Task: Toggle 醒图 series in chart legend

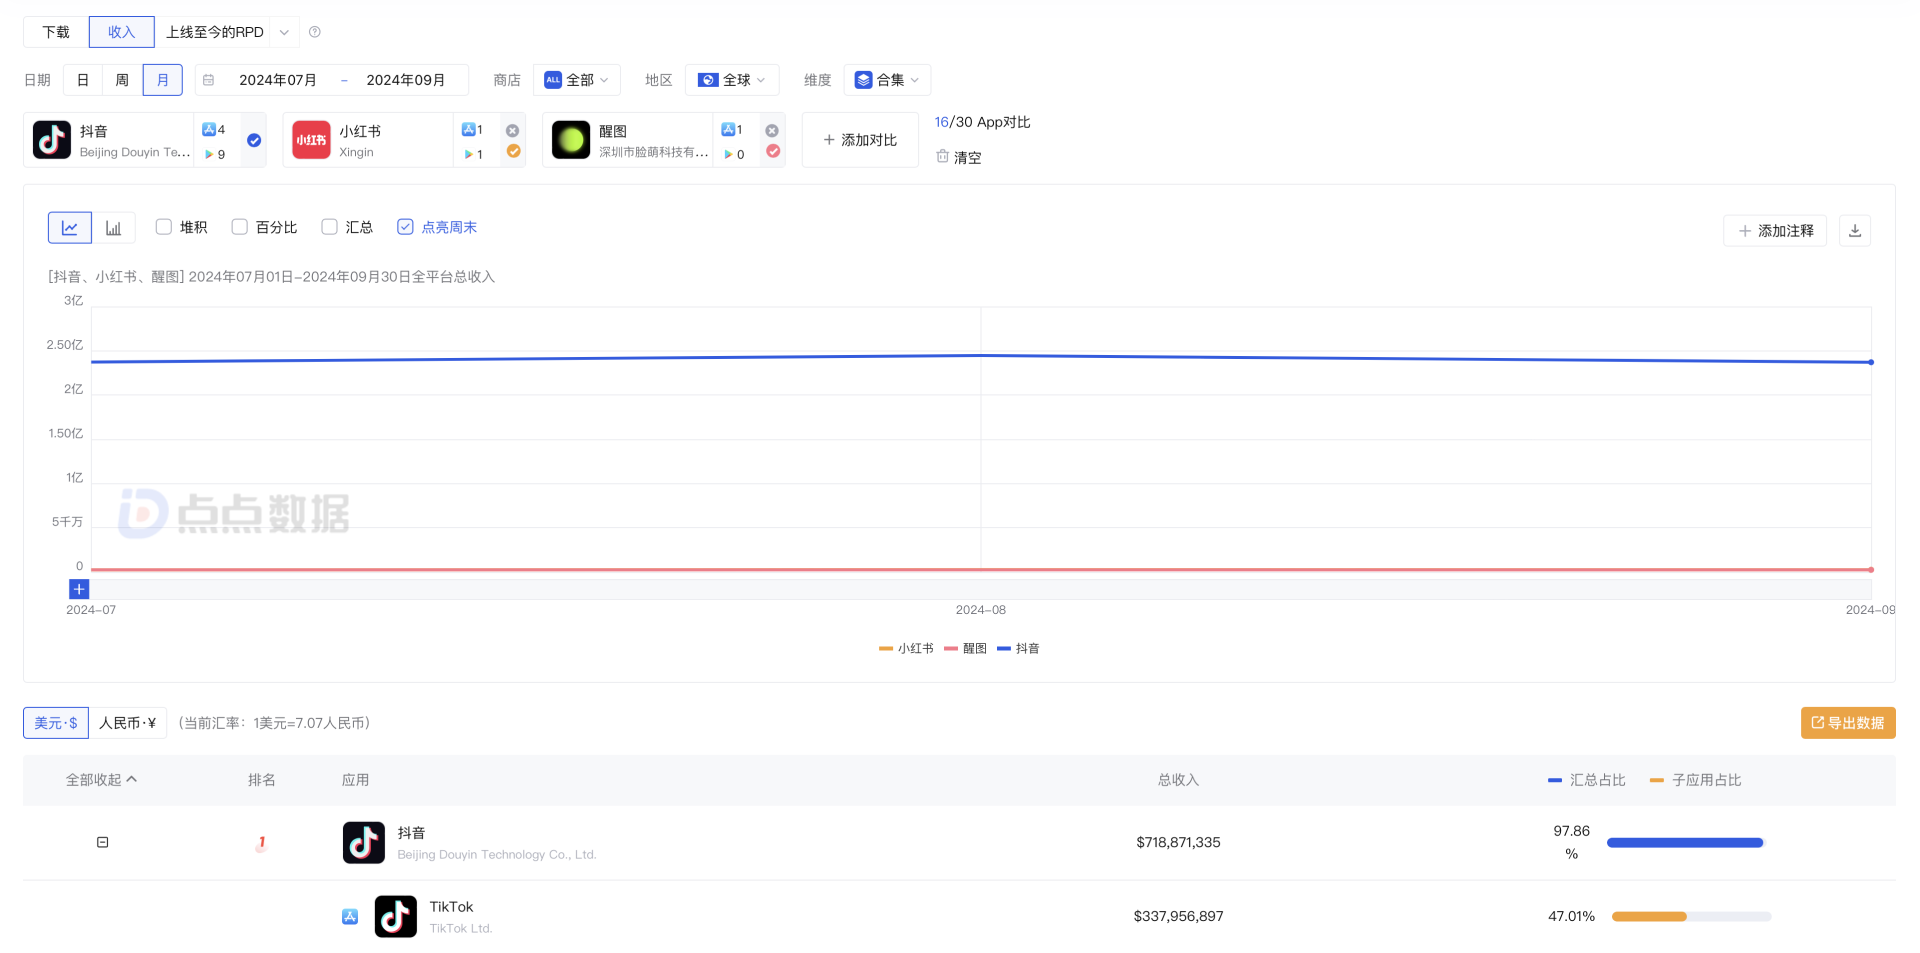Action: pos(965,648)
